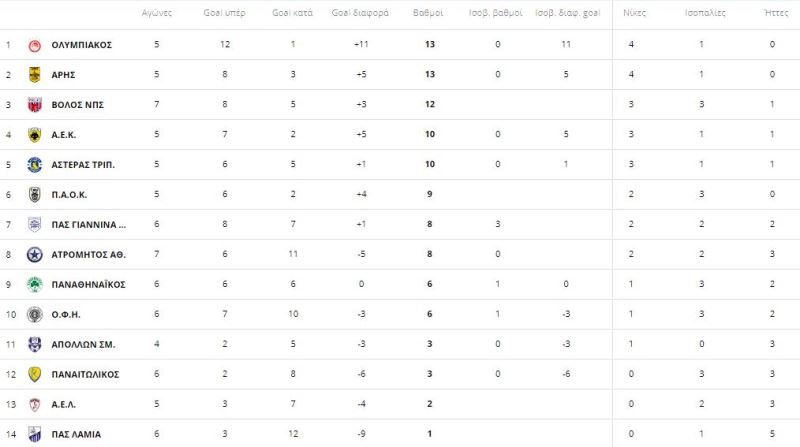Click the Άρης team crest icon
Viewport: 800px width, 447px height.
click(x=34, y=75)
